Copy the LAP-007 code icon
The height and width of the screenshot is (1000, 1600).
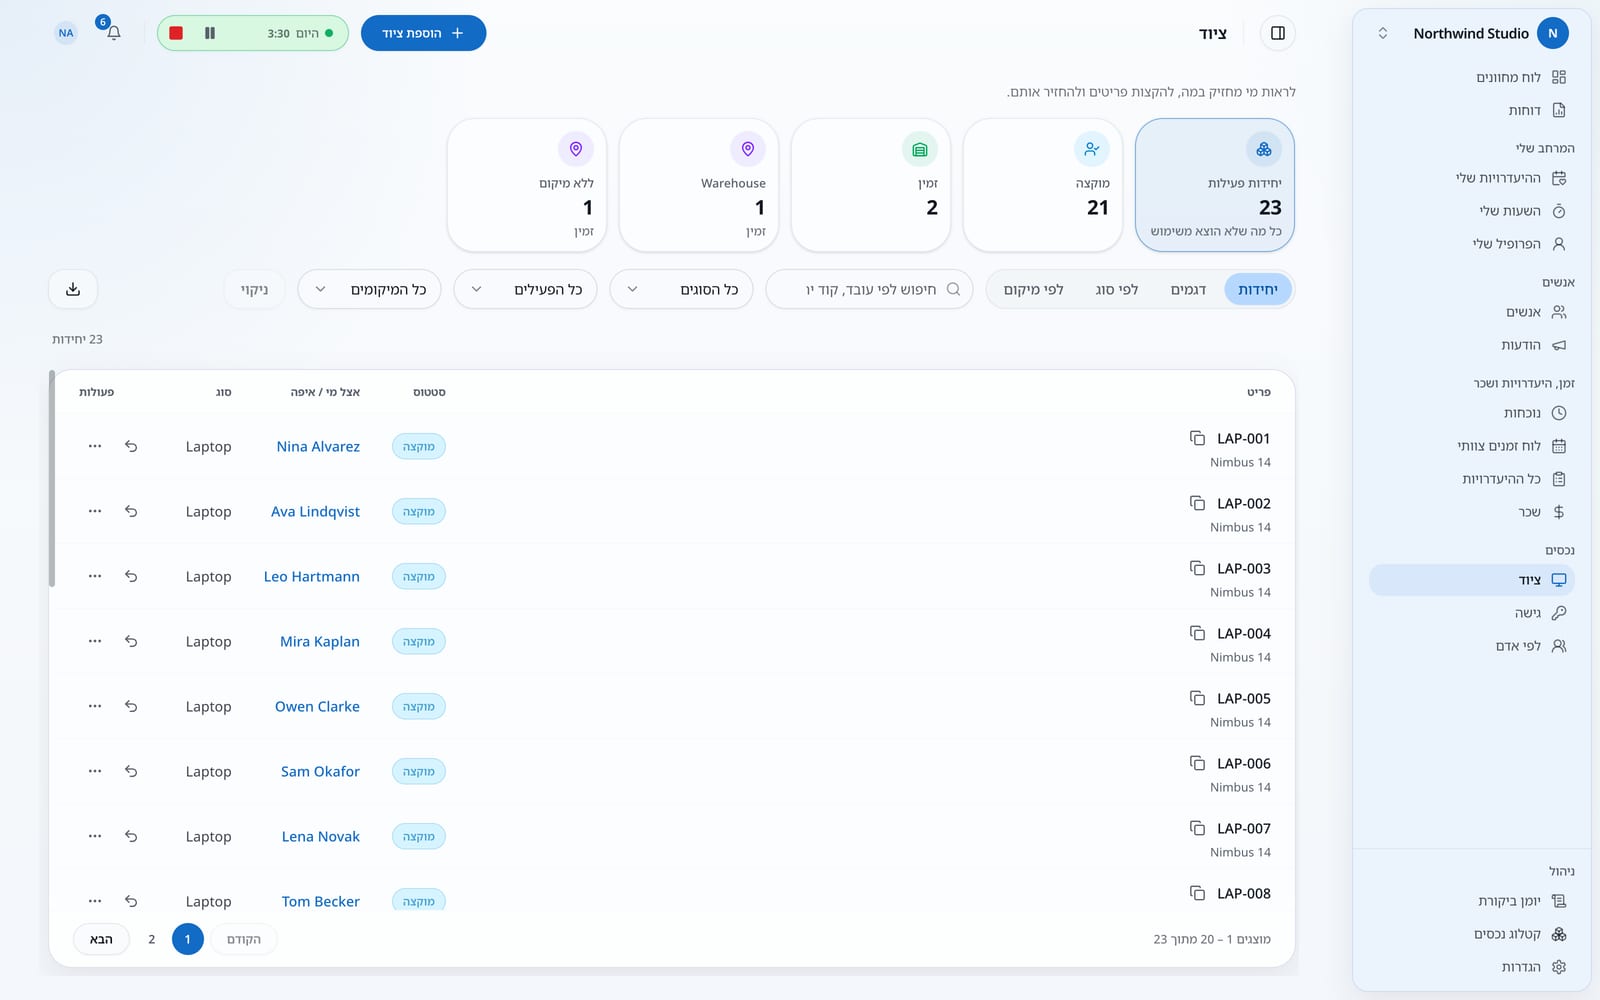[x=1197, y=828]
